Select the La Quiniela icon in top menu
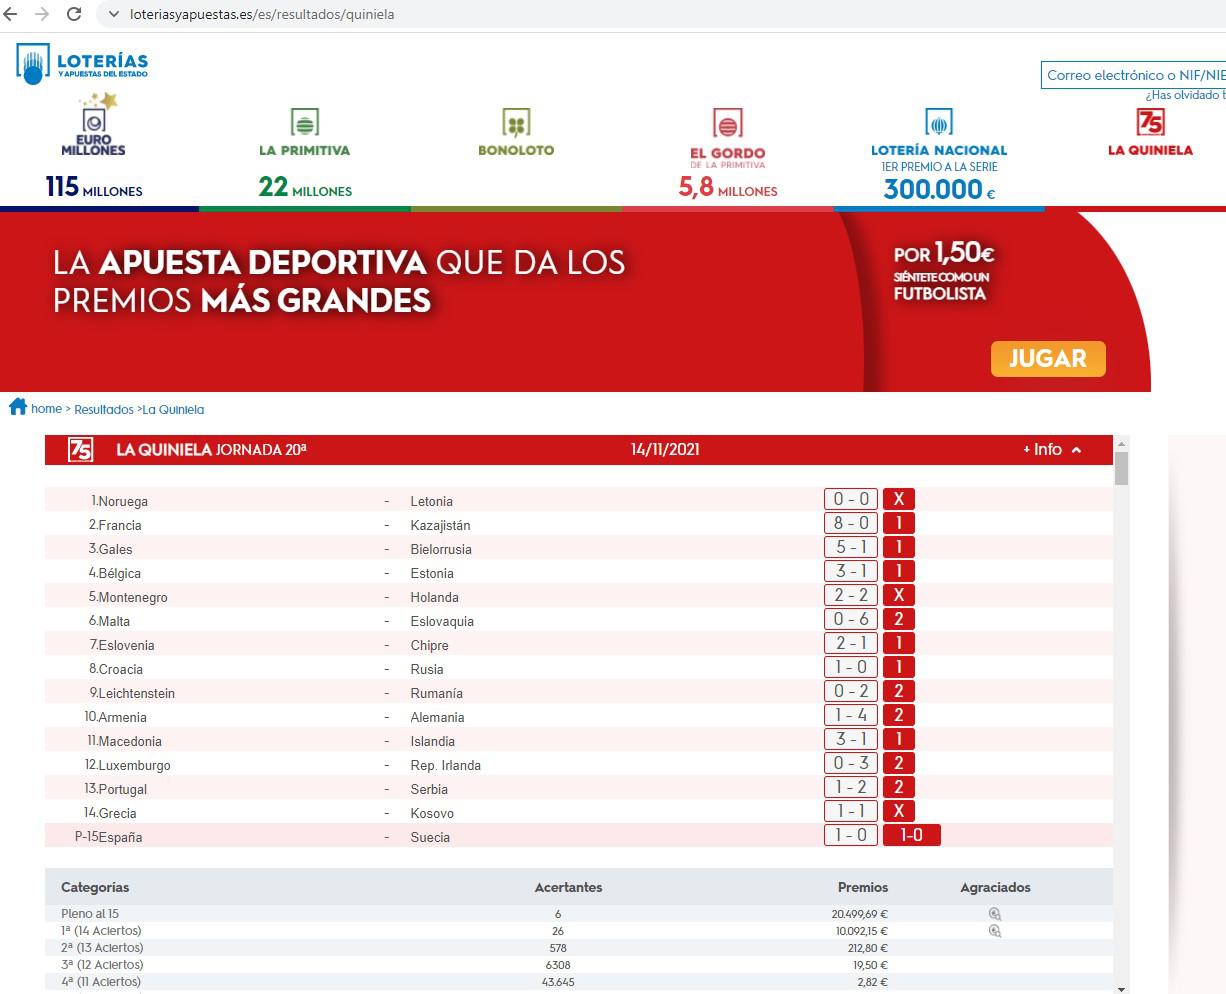 pos(1150,122)
